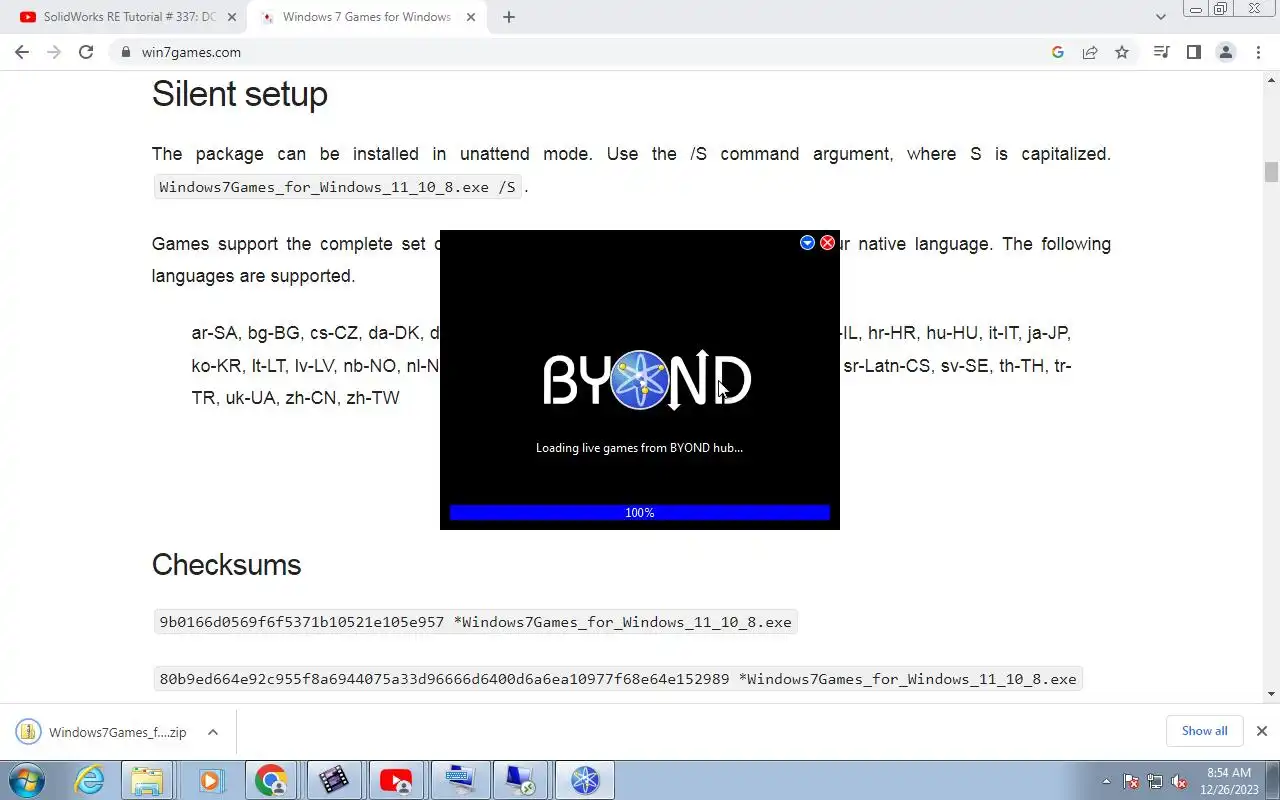Click Show all downloads

(1204, 731)
